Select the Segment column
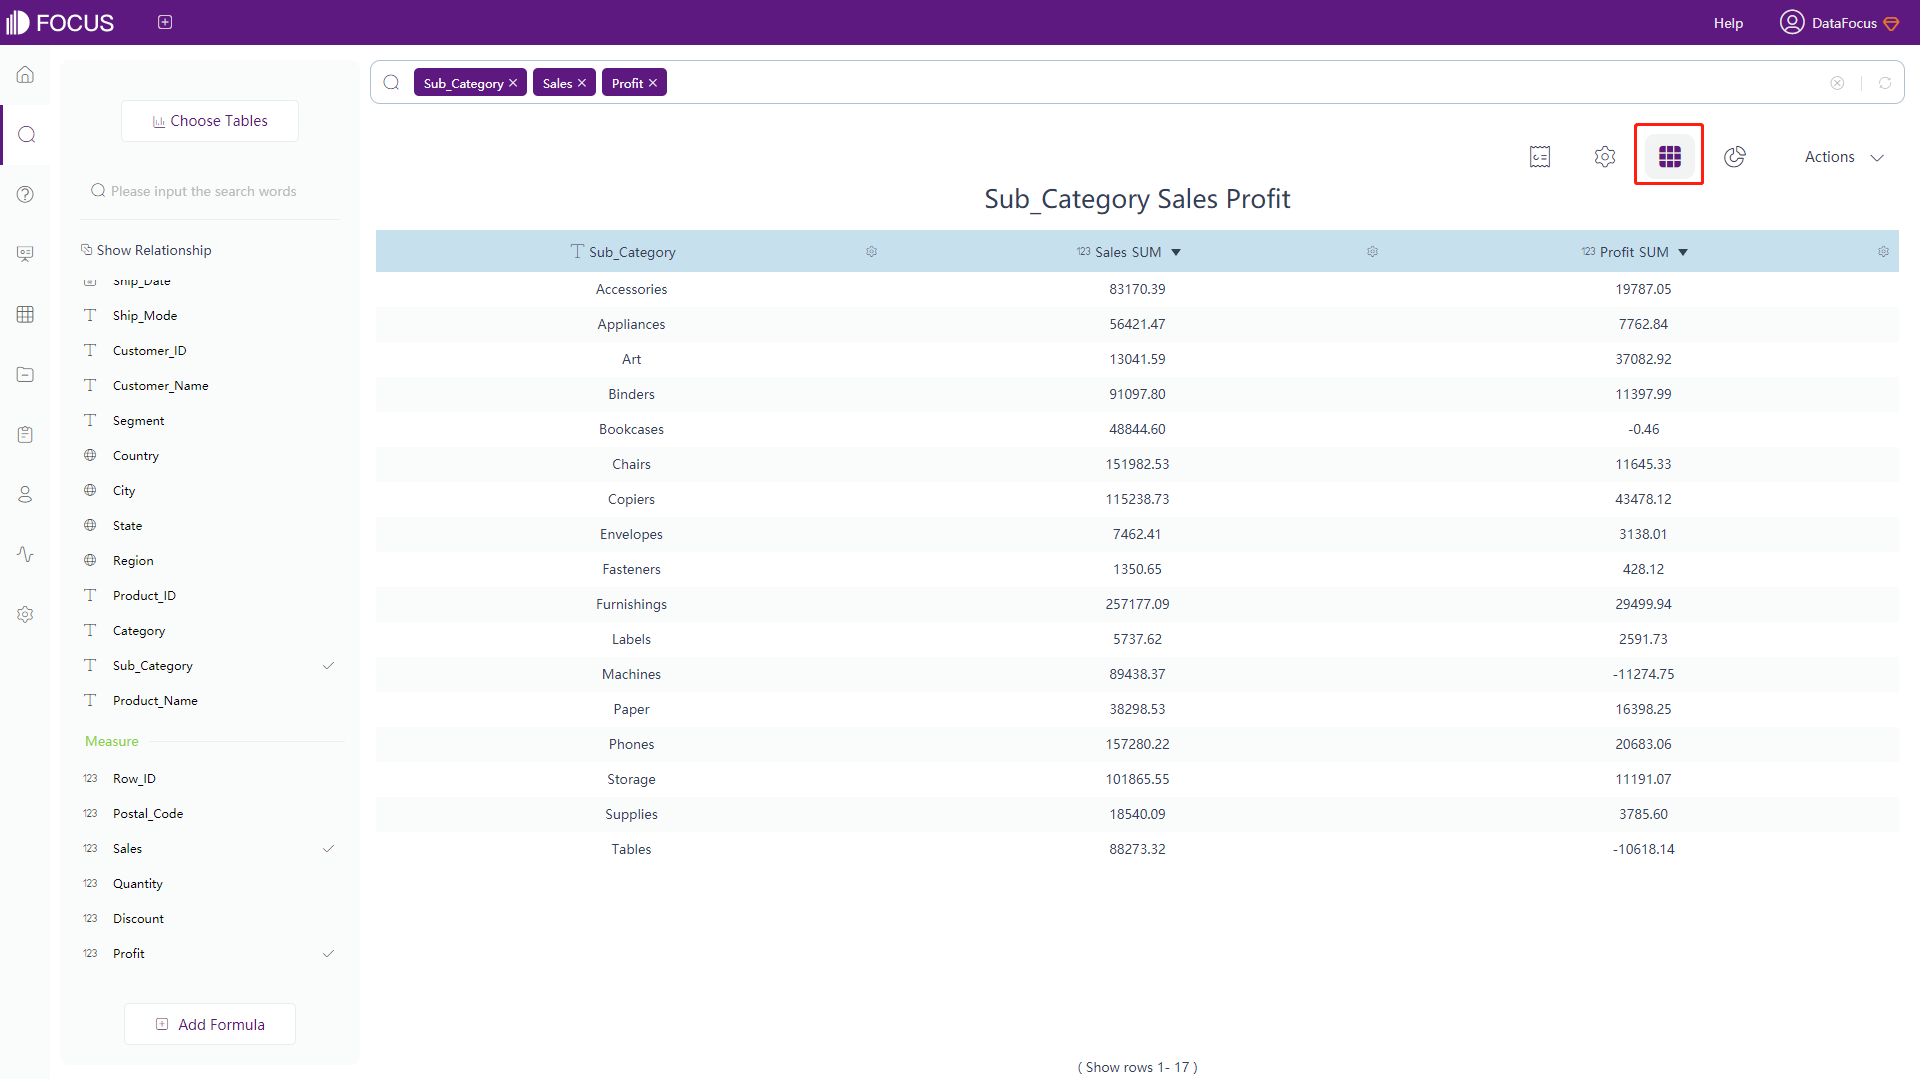The width and height of the screenshot is (1920, 1079). point(139,421)
